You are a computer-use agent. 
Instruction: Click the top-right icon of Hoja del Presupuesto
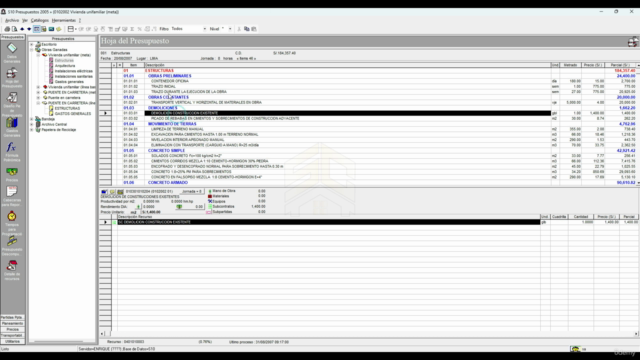tap(633, 41)
